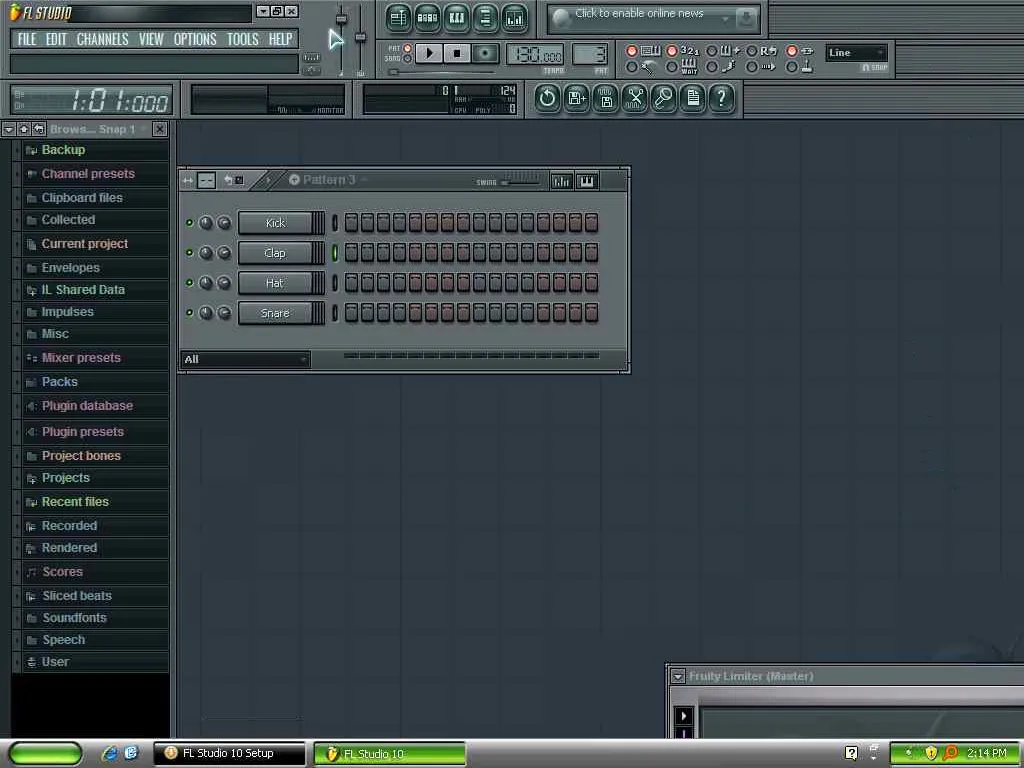Click the Record transport button
The image size is (1024, 768).
485,54
